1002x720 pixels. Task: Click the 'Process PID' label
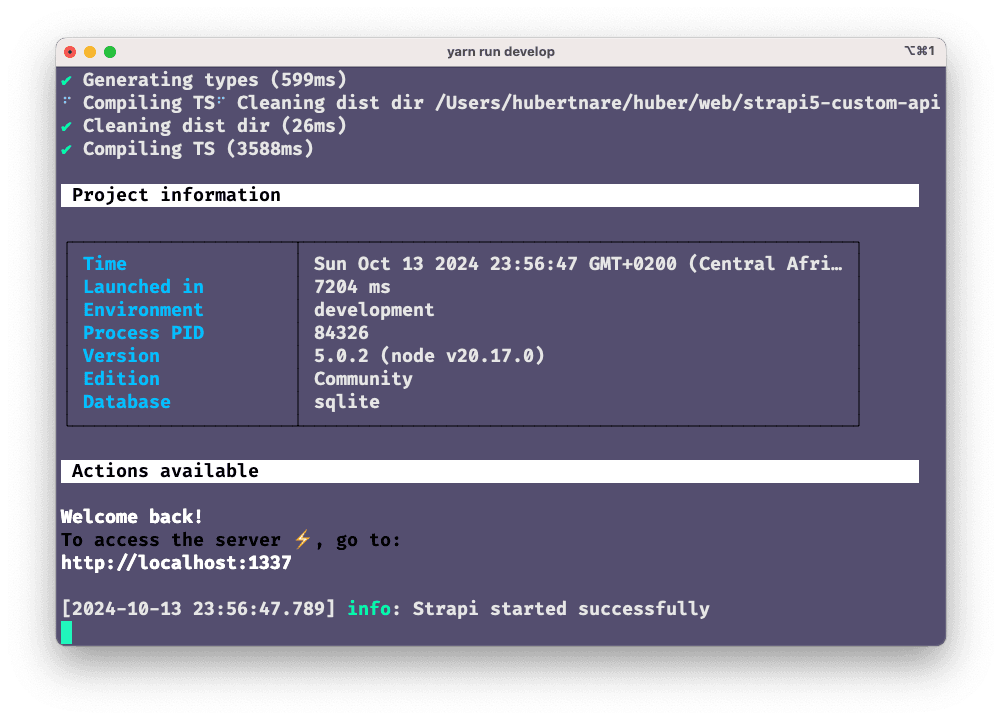tap(143, 333)
